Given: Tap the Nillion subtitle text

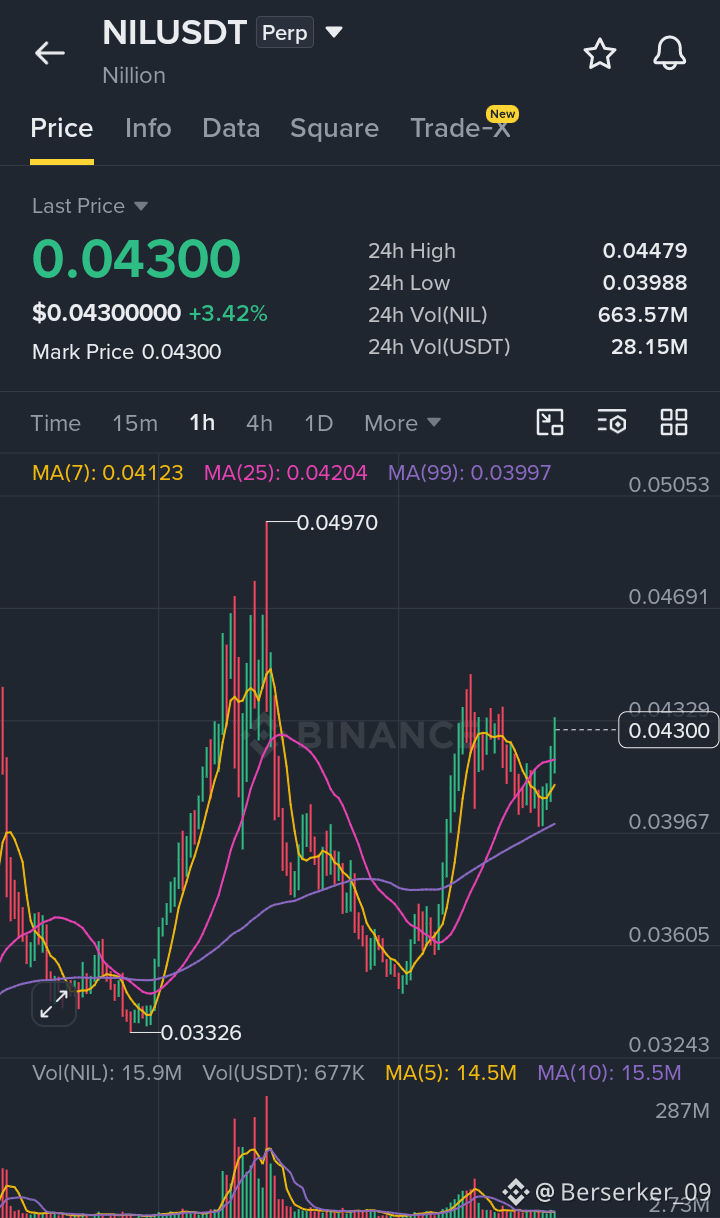Looking at the screenshot, I should tap(134, 75).
